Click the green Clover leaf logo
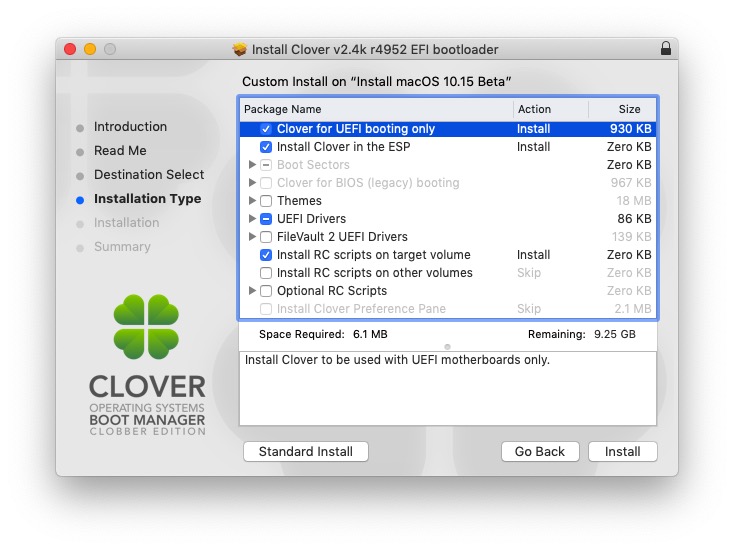This screenshot has height=550, width=734. [x=146, y=326]
